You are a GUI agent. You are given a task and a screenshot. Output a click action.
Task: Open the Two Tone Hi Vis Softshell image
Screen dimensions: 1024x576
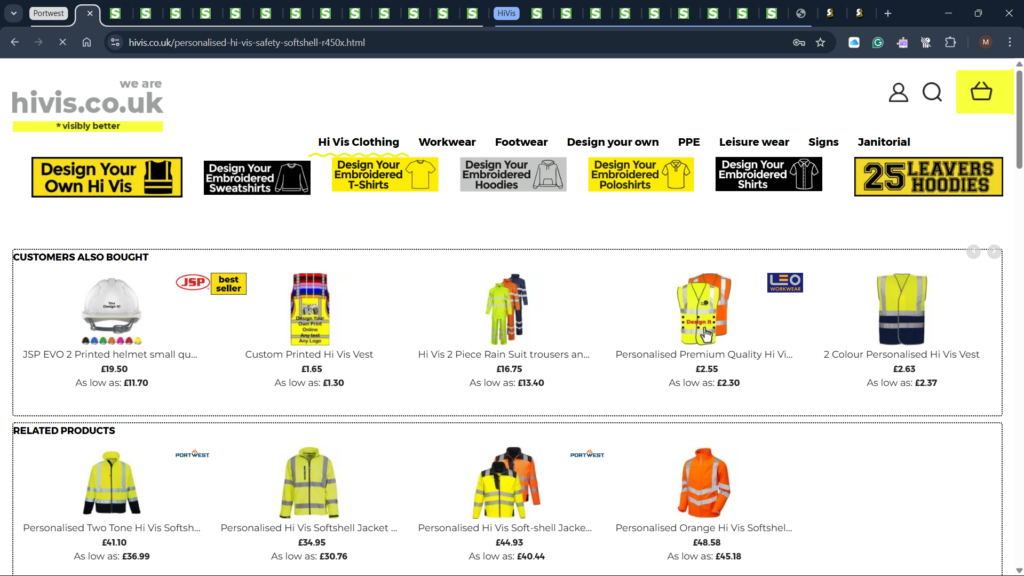pyautogui.click(x=111, y=483)
